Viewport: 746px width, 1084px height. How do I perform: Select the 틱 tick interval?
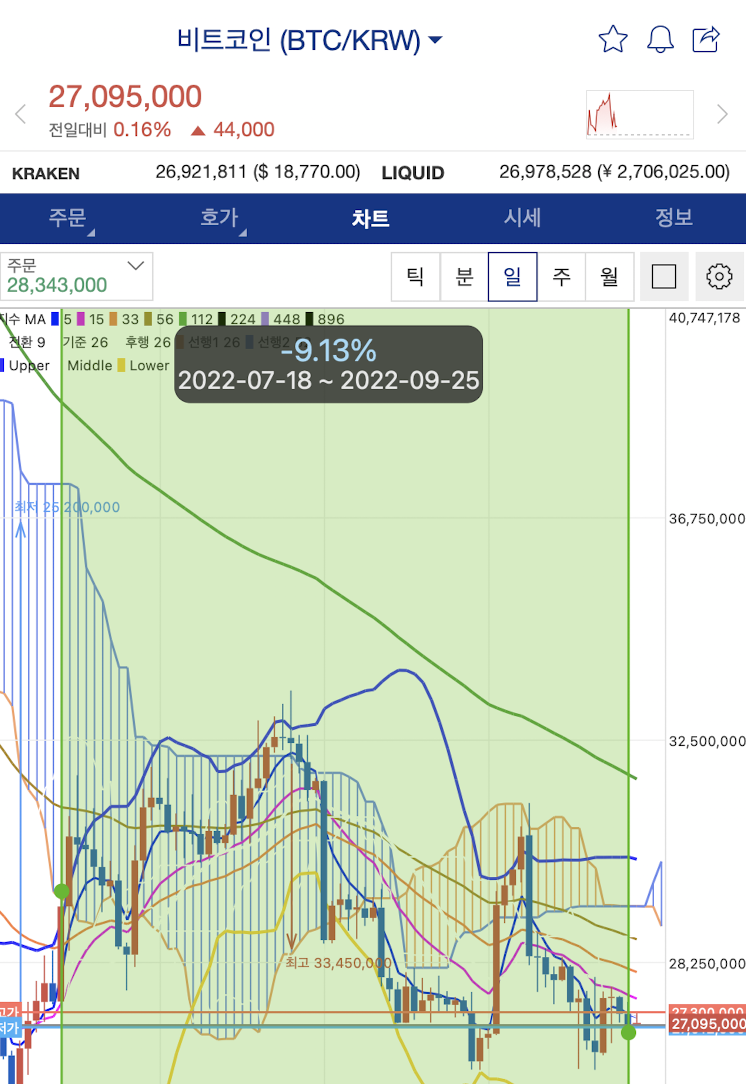point(416,277)
